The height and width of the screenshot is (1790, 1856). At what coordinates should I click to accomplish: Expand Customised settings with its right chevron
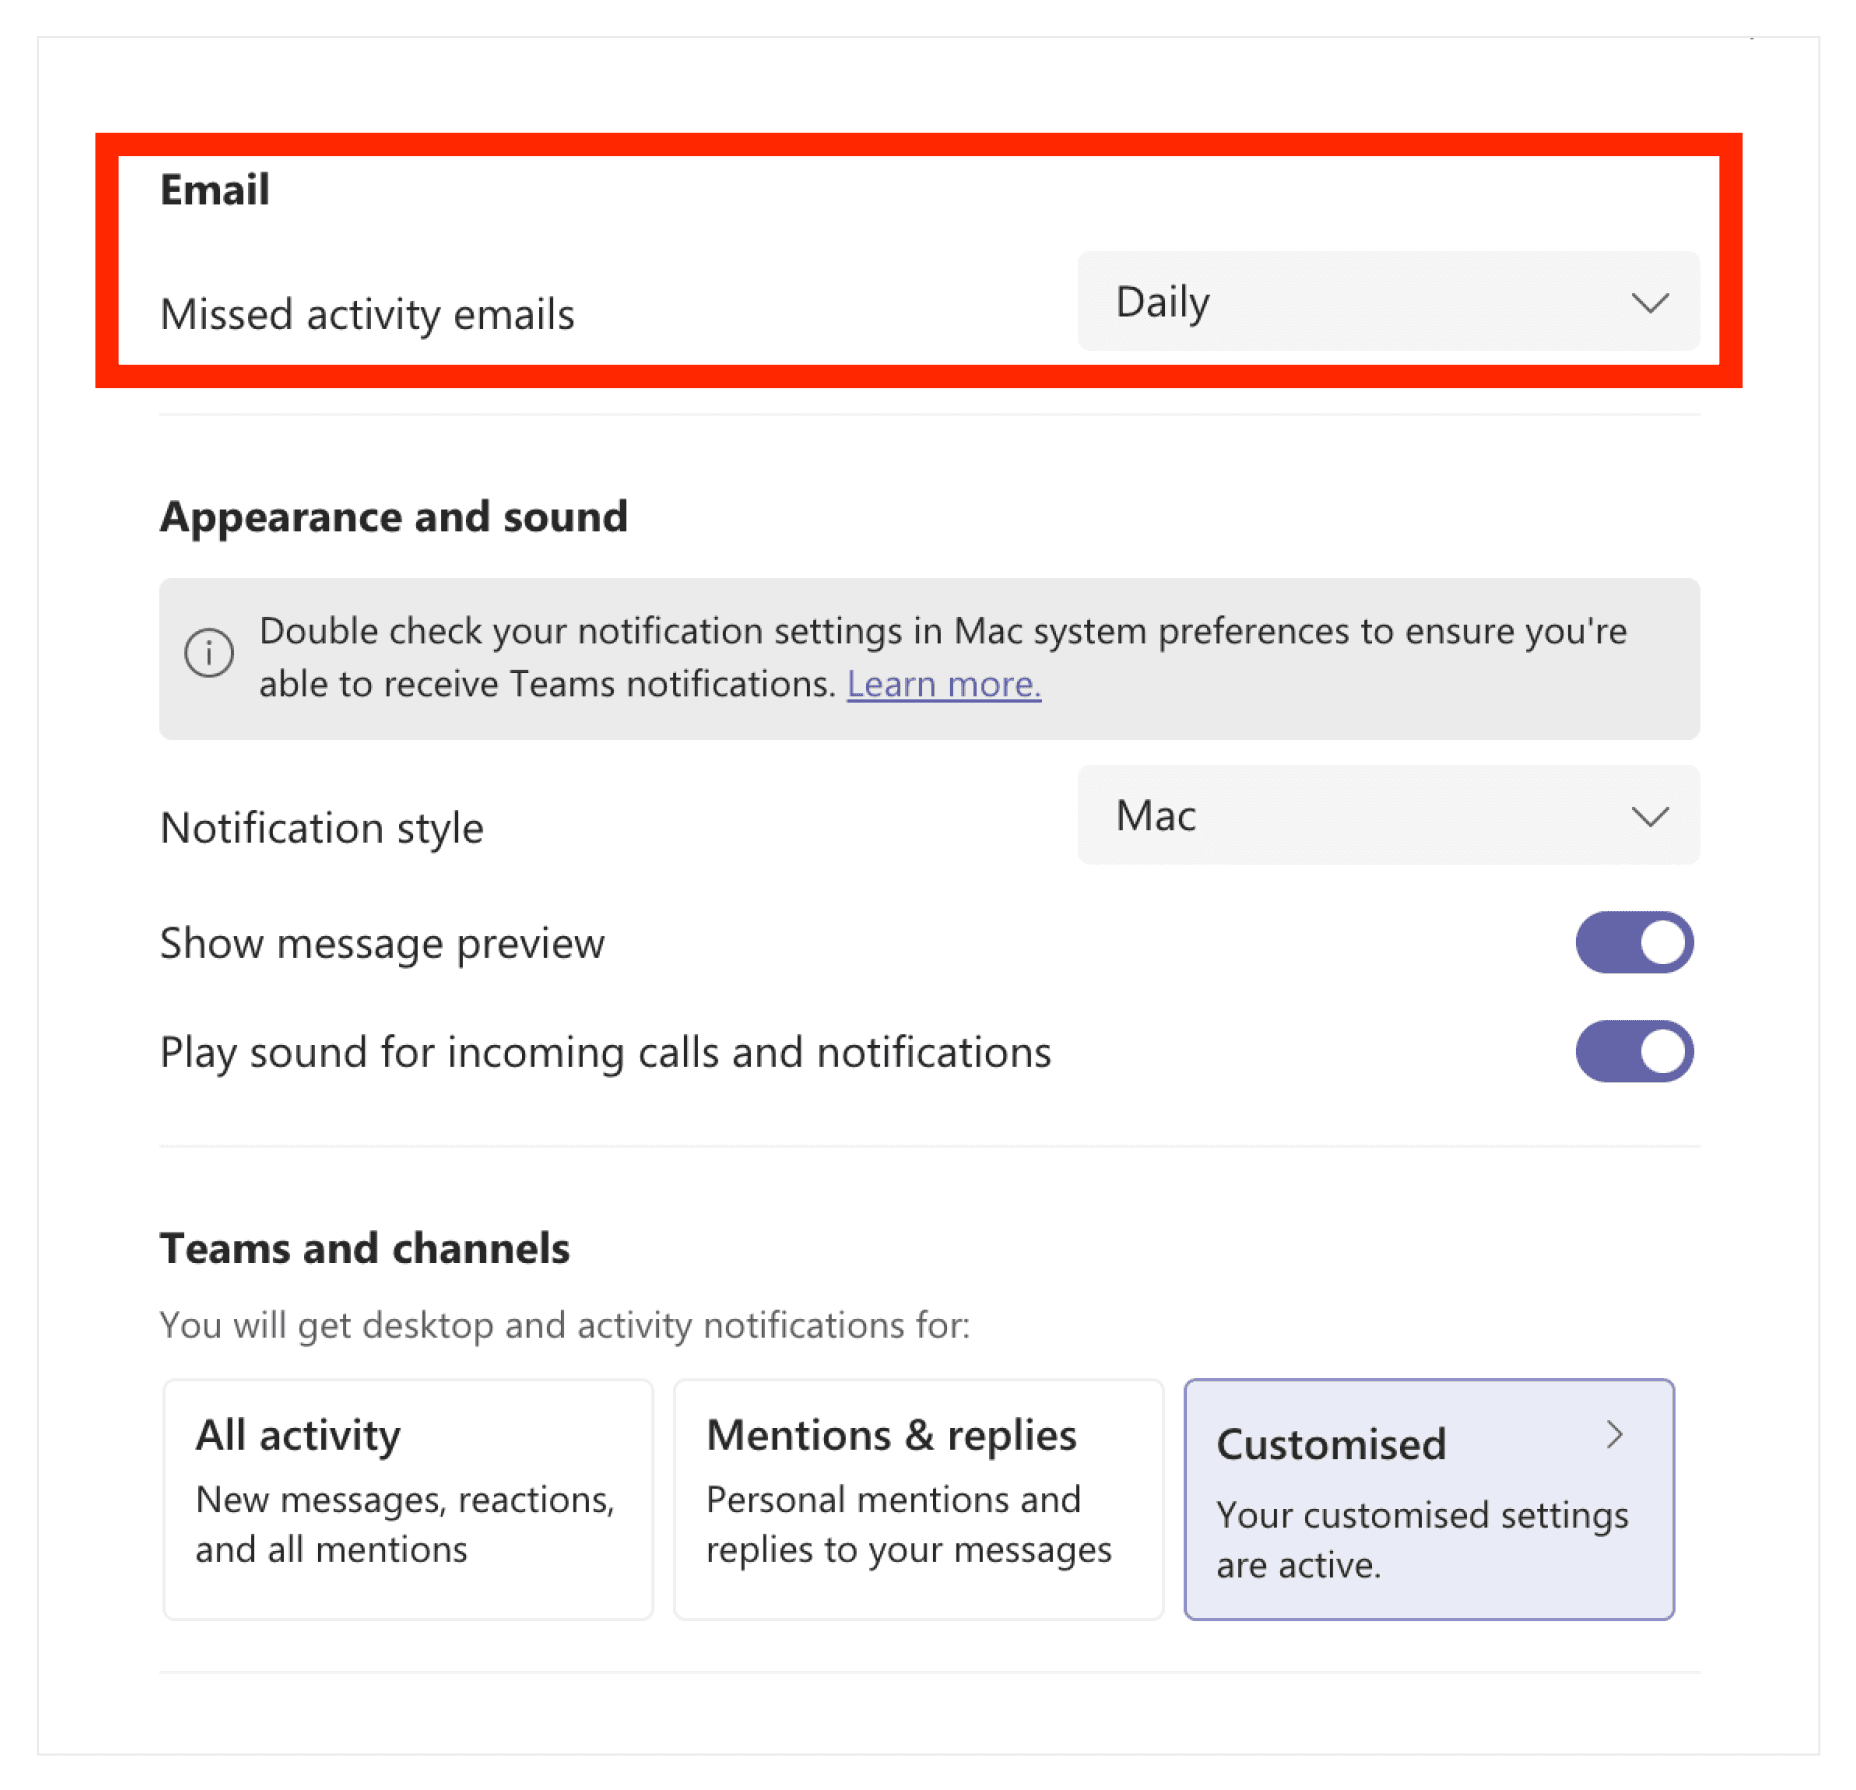1614,1435
